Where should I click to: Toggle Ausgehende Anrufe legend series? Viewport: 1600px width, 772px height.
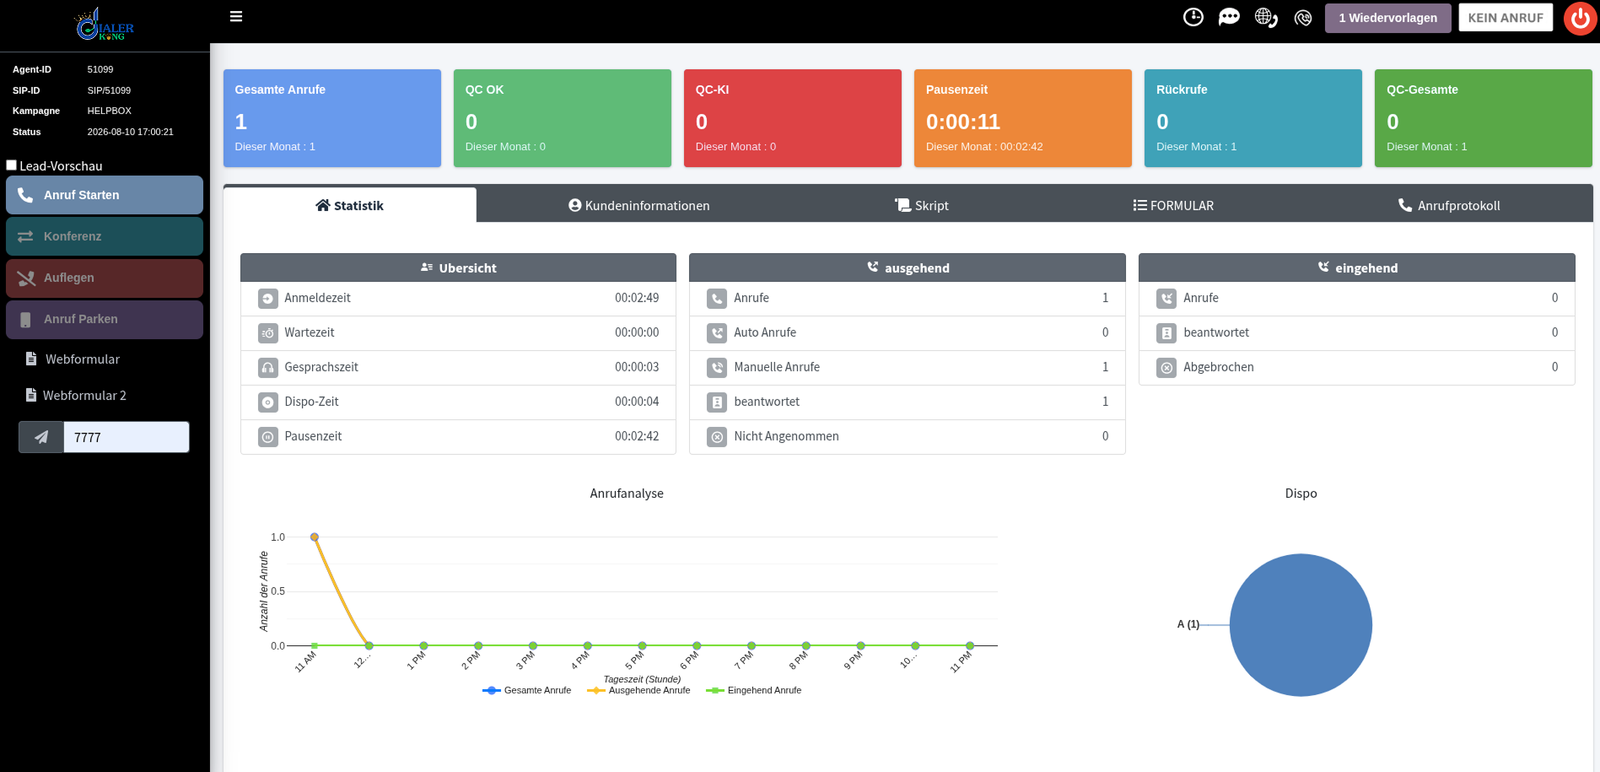tap(639, 690)
